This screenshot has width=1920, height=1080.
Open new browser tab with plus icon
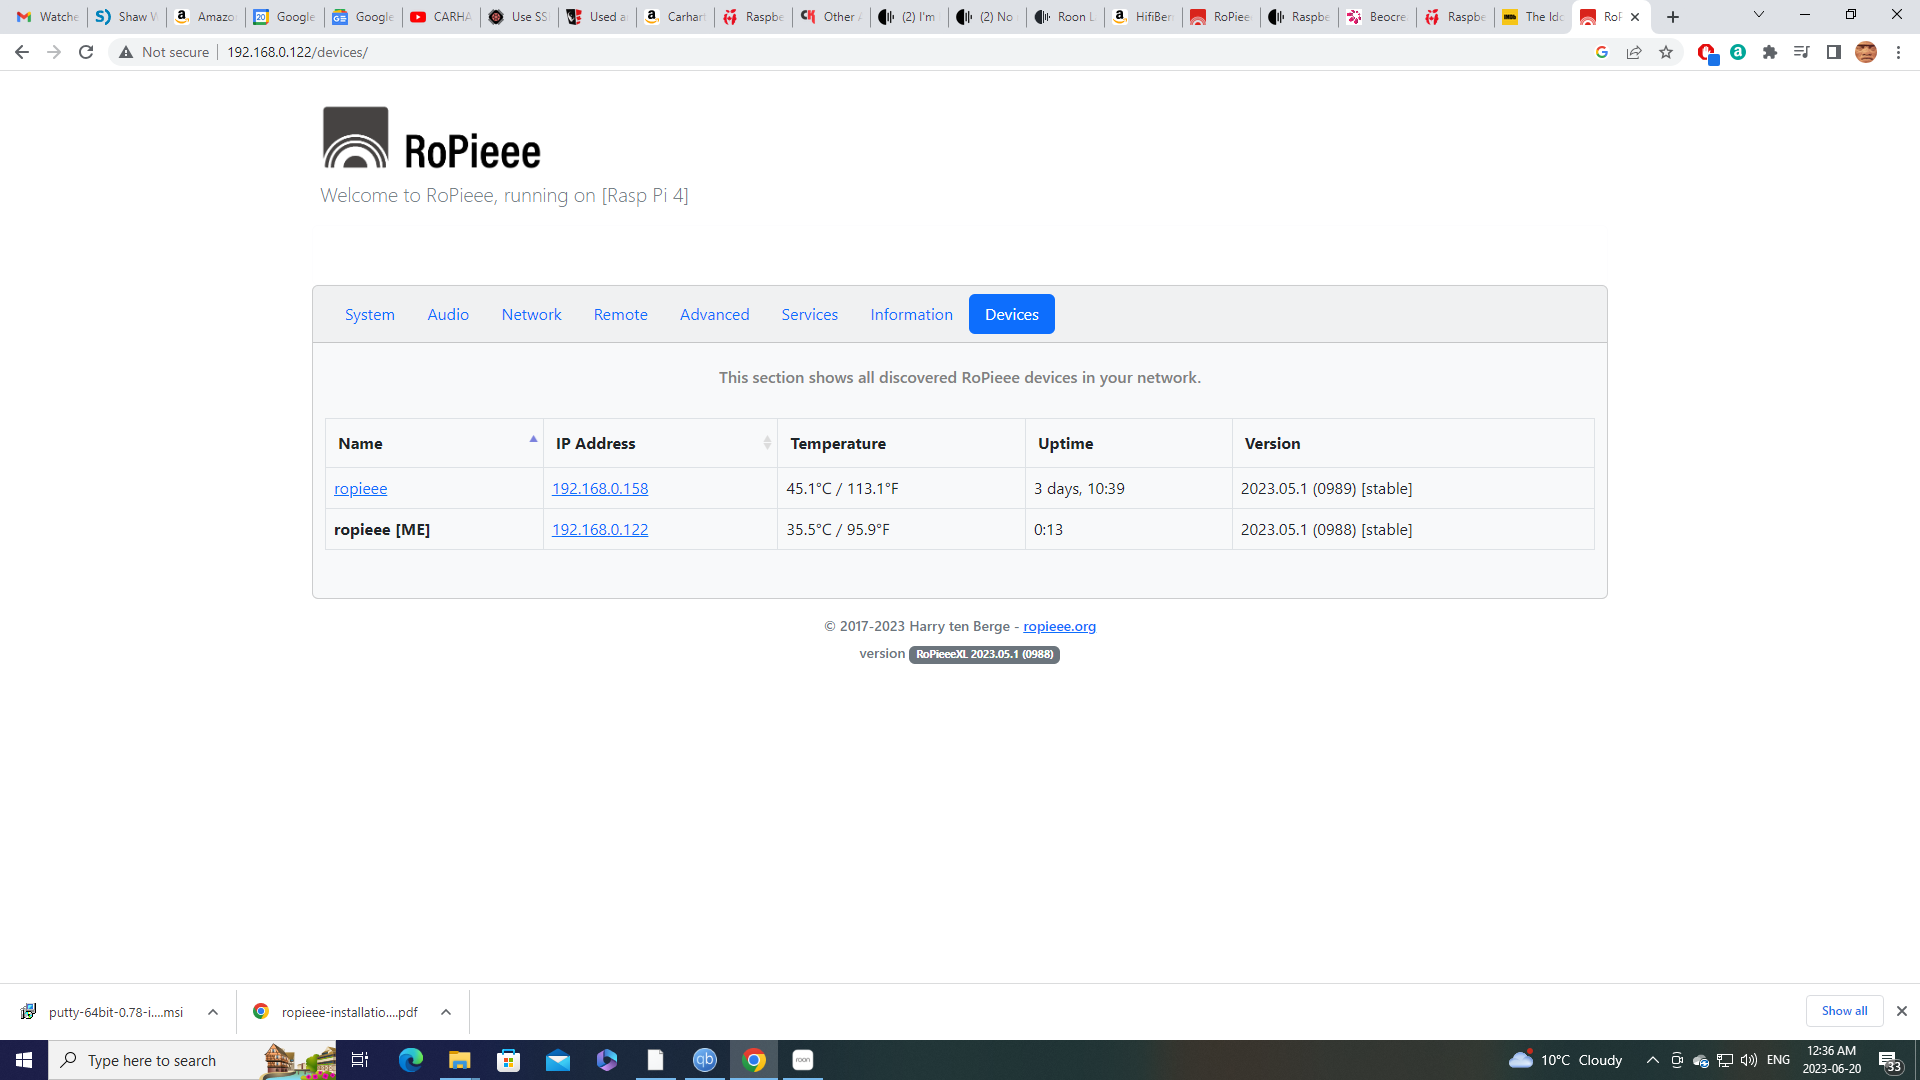point(1673,17)
